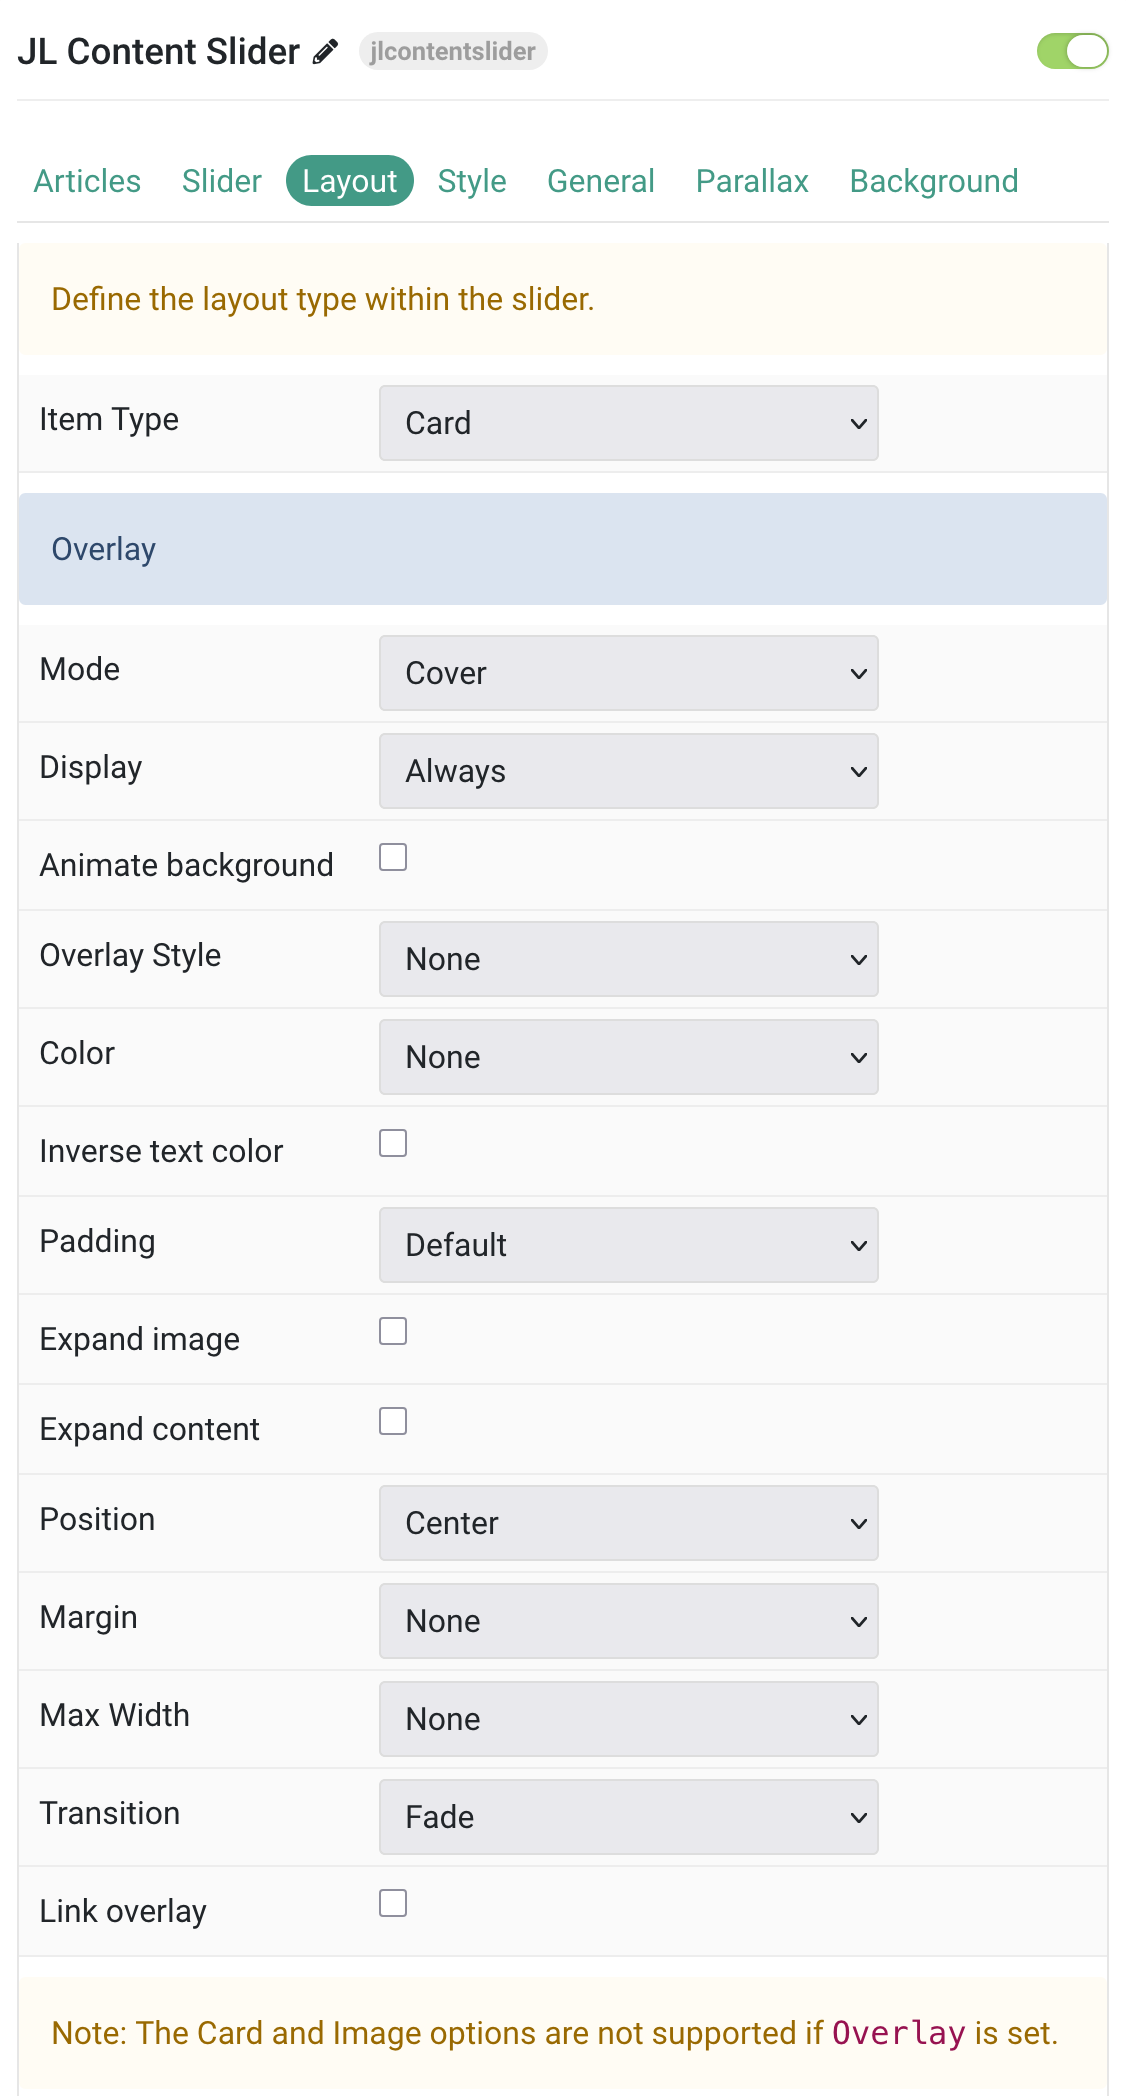Click the jlcontentslider badge label

pos(453,52)
